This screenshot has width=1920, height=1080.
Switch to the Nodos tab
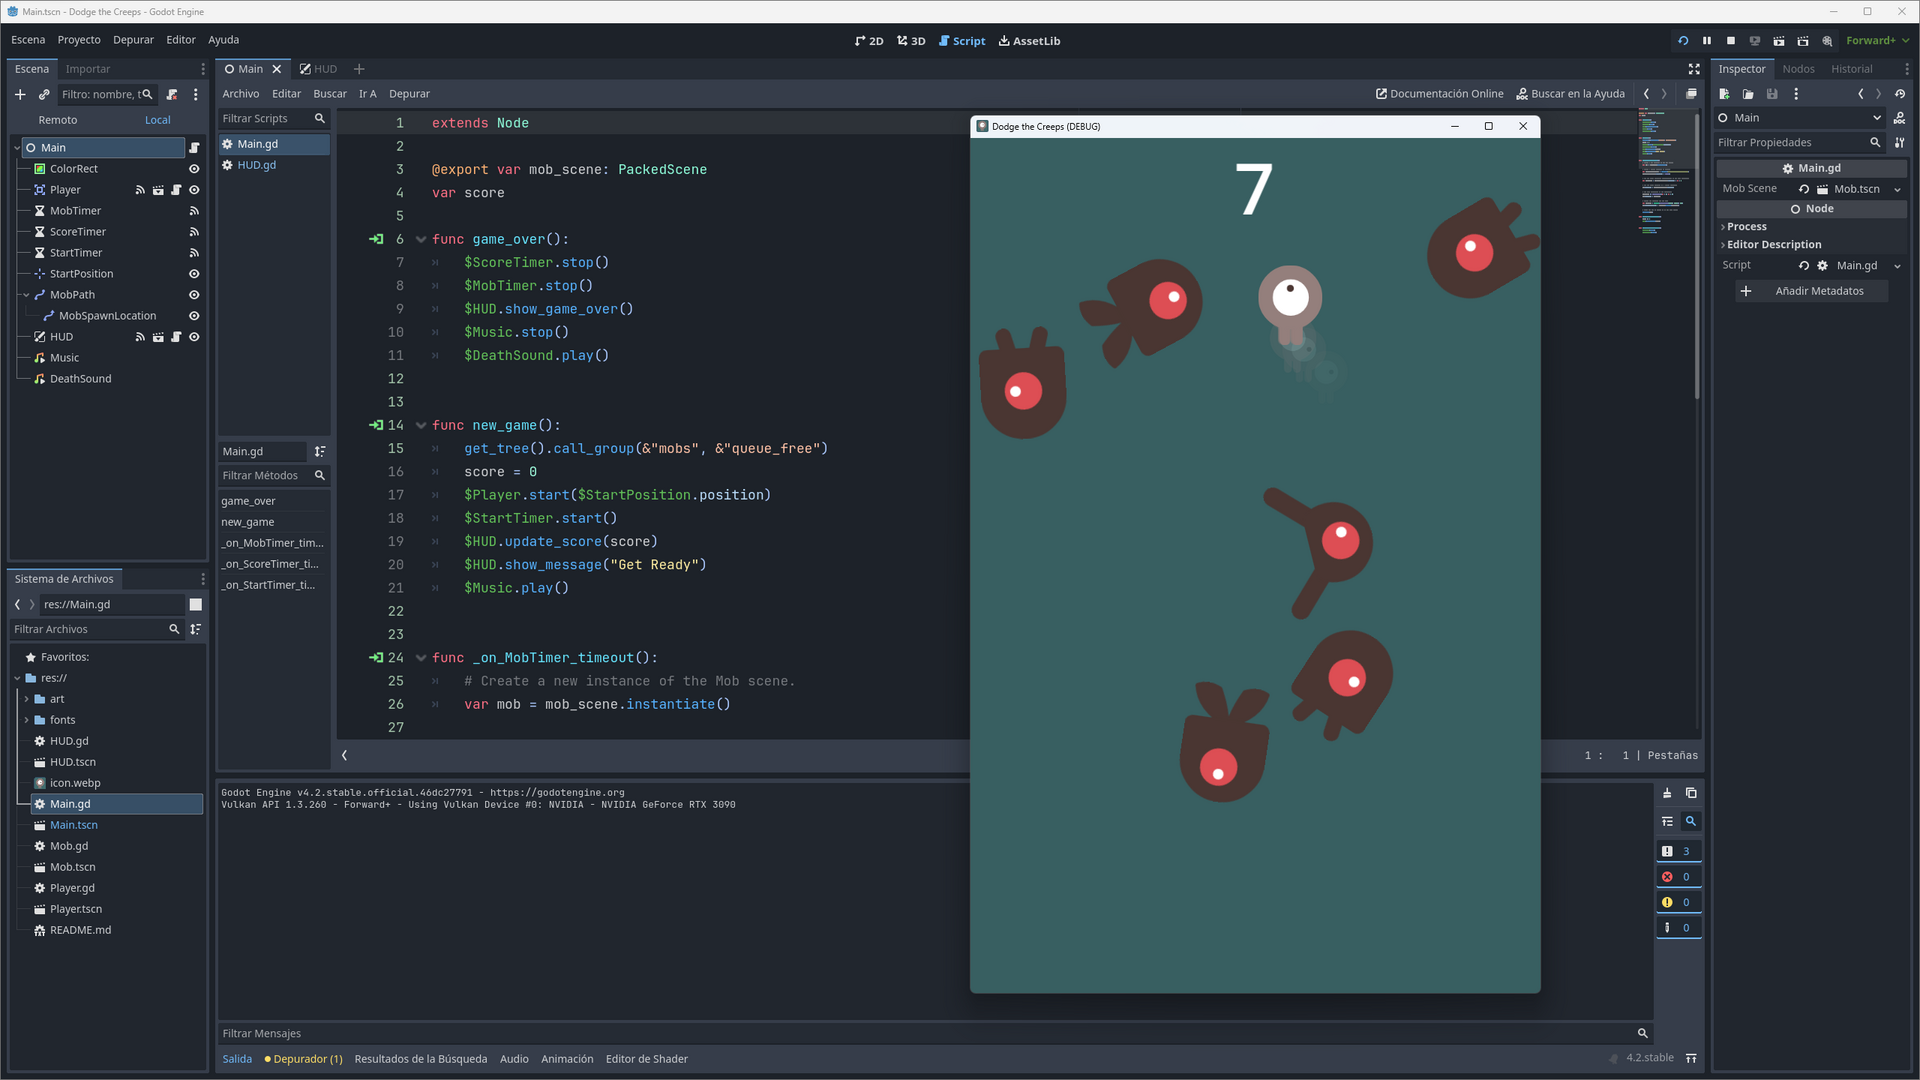(x=1798, y=69)
